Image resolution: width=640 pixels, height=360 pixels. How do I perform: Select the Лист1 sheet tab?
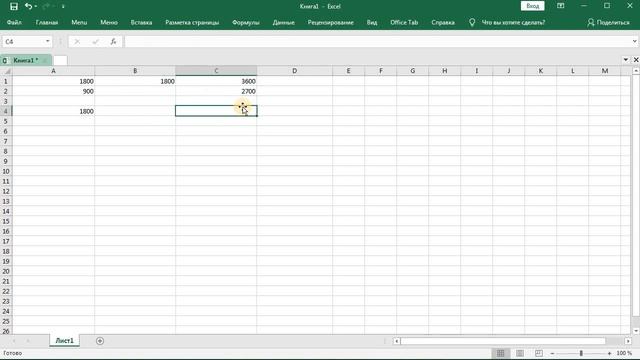(x=64, y=341)
